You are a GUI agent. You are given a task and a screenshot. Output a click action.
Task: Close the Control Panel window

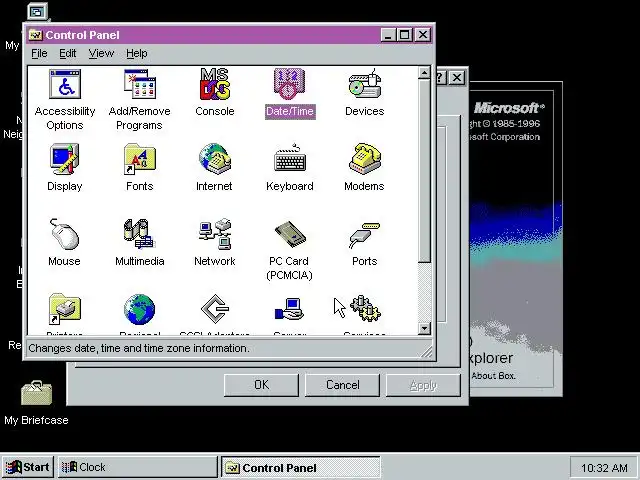coord(423,35)
